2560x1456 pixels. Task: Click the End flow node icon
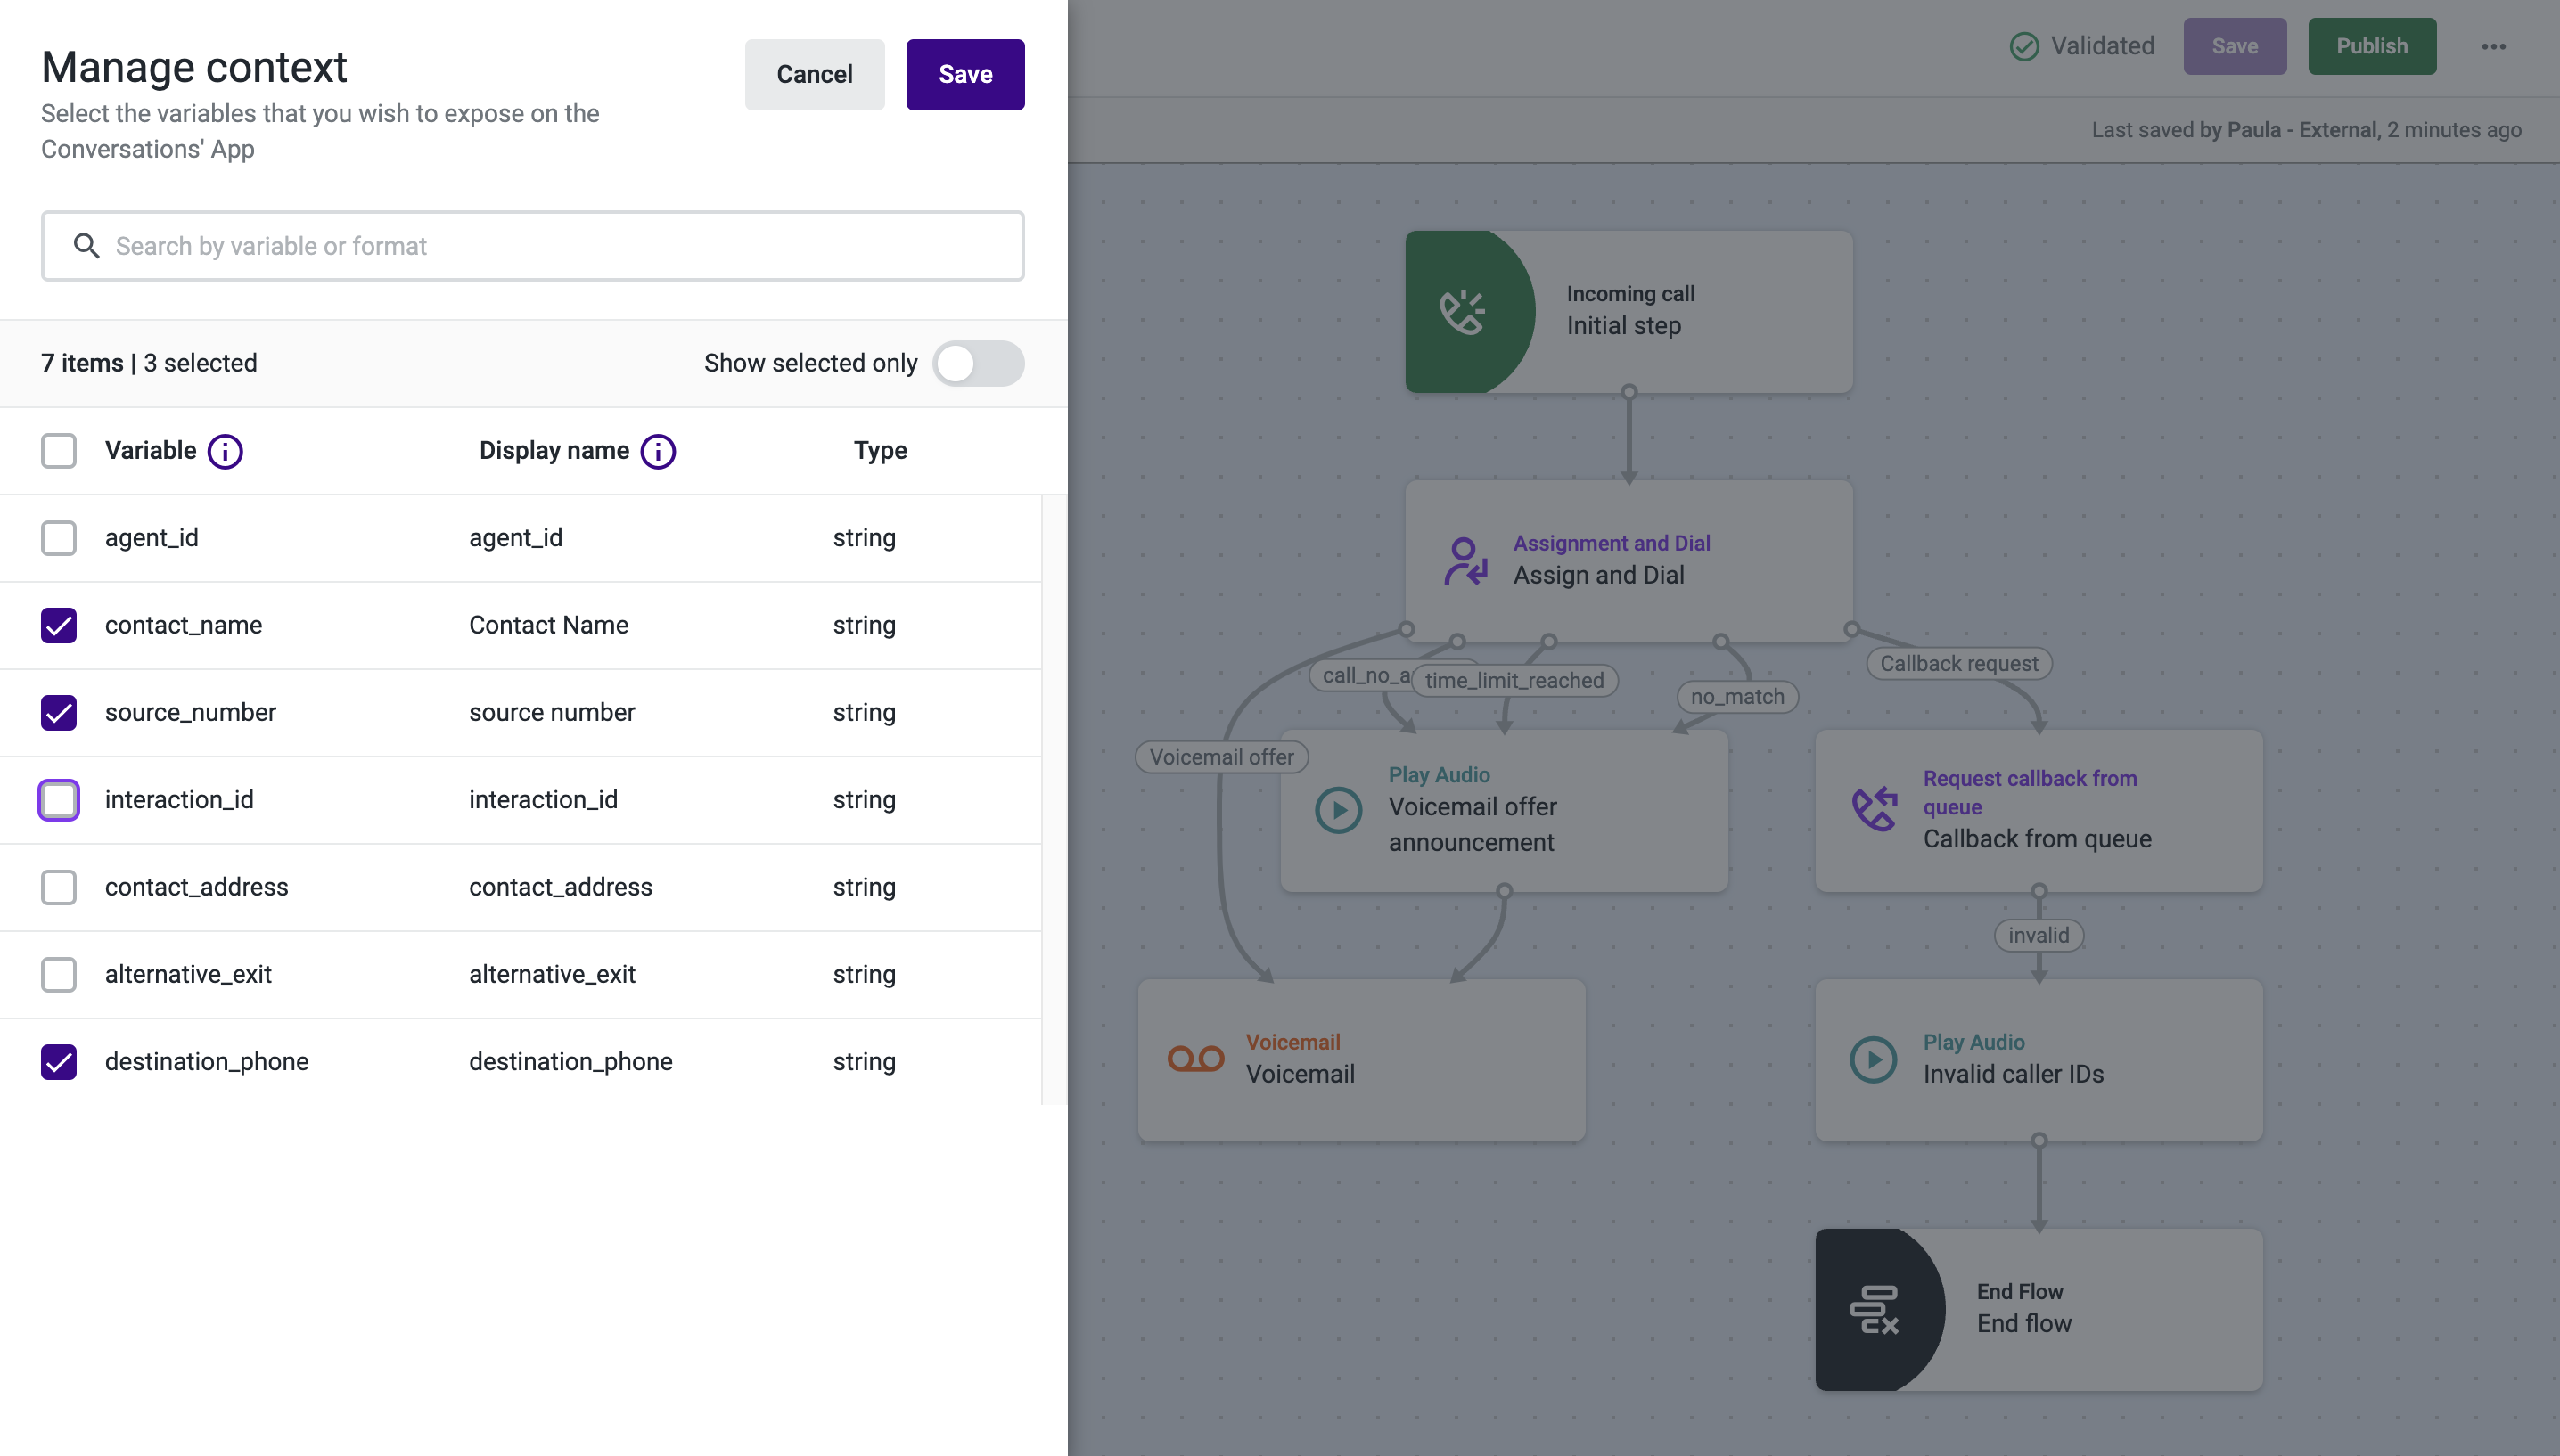click(1874, 1309)
